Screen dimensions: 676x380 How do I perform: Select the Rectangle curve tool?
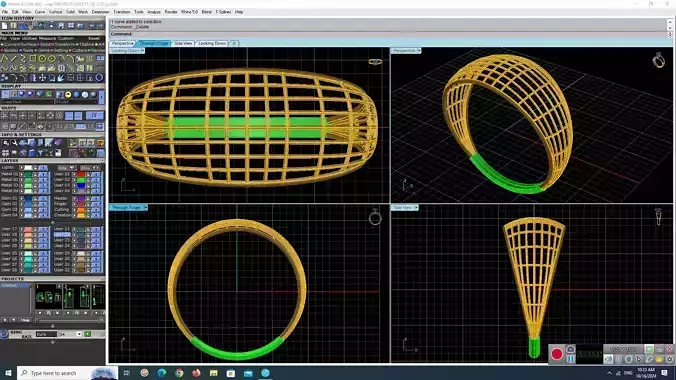(33, 59)
